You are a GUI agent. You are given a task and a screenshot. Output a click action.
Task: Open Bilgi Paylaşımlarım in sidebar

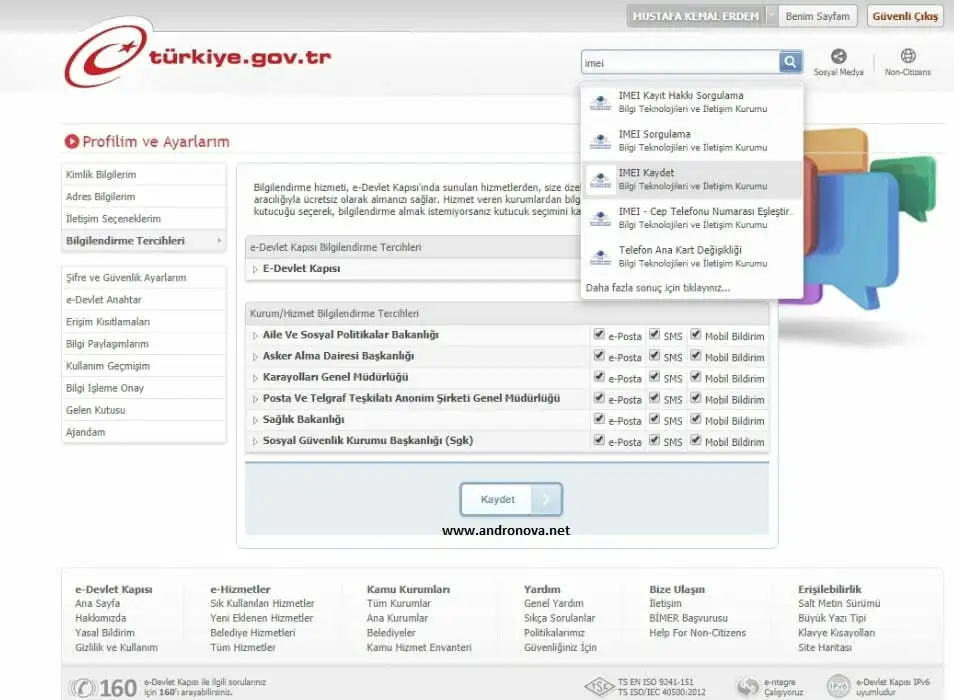click(144, 344)
